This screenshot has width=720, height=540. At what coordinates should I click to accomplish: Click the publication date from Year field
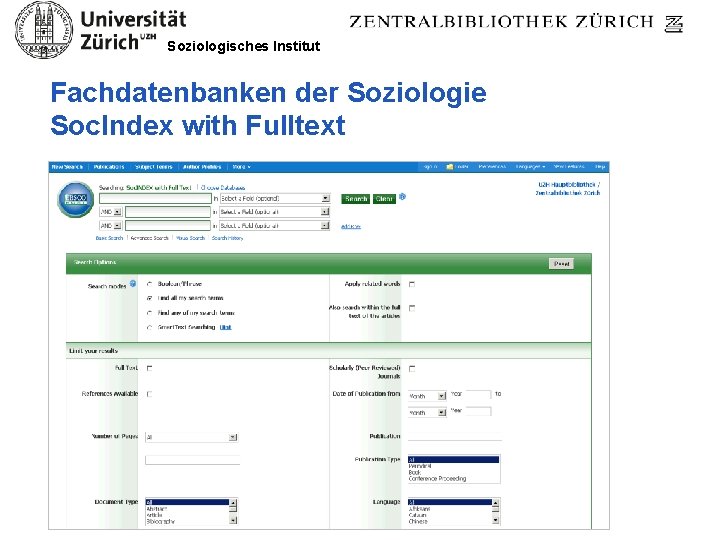478,394
